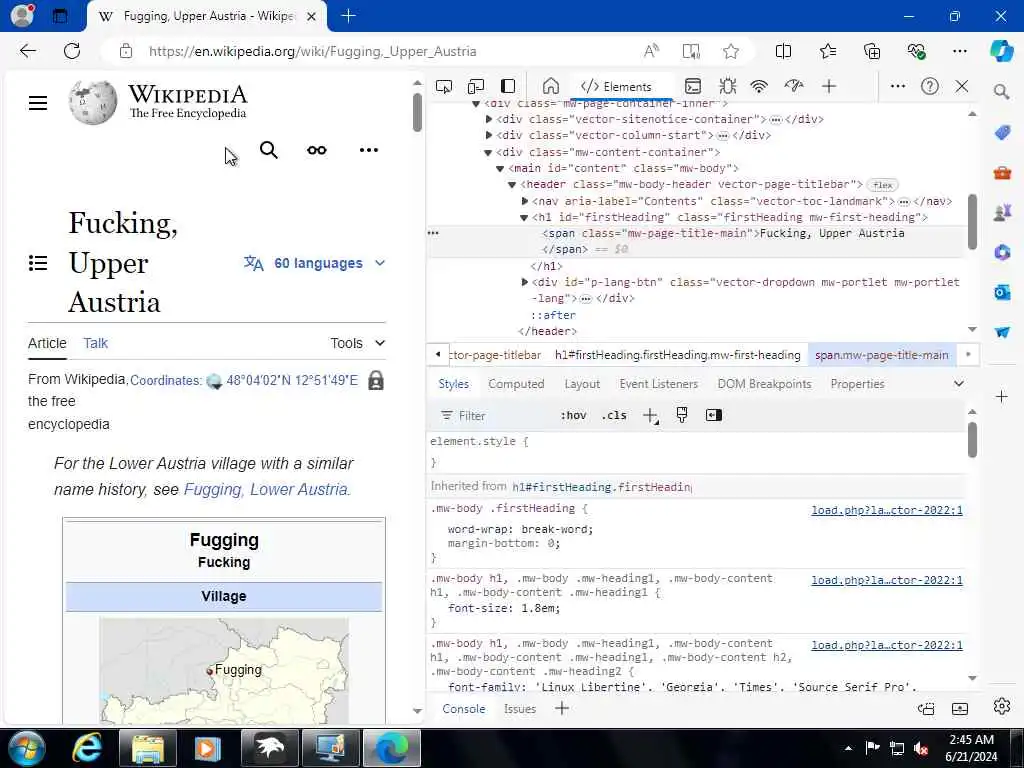Toggle device emulation icon in DevTools
This screenshot has width=1024, height=768.
click(475, 86)
